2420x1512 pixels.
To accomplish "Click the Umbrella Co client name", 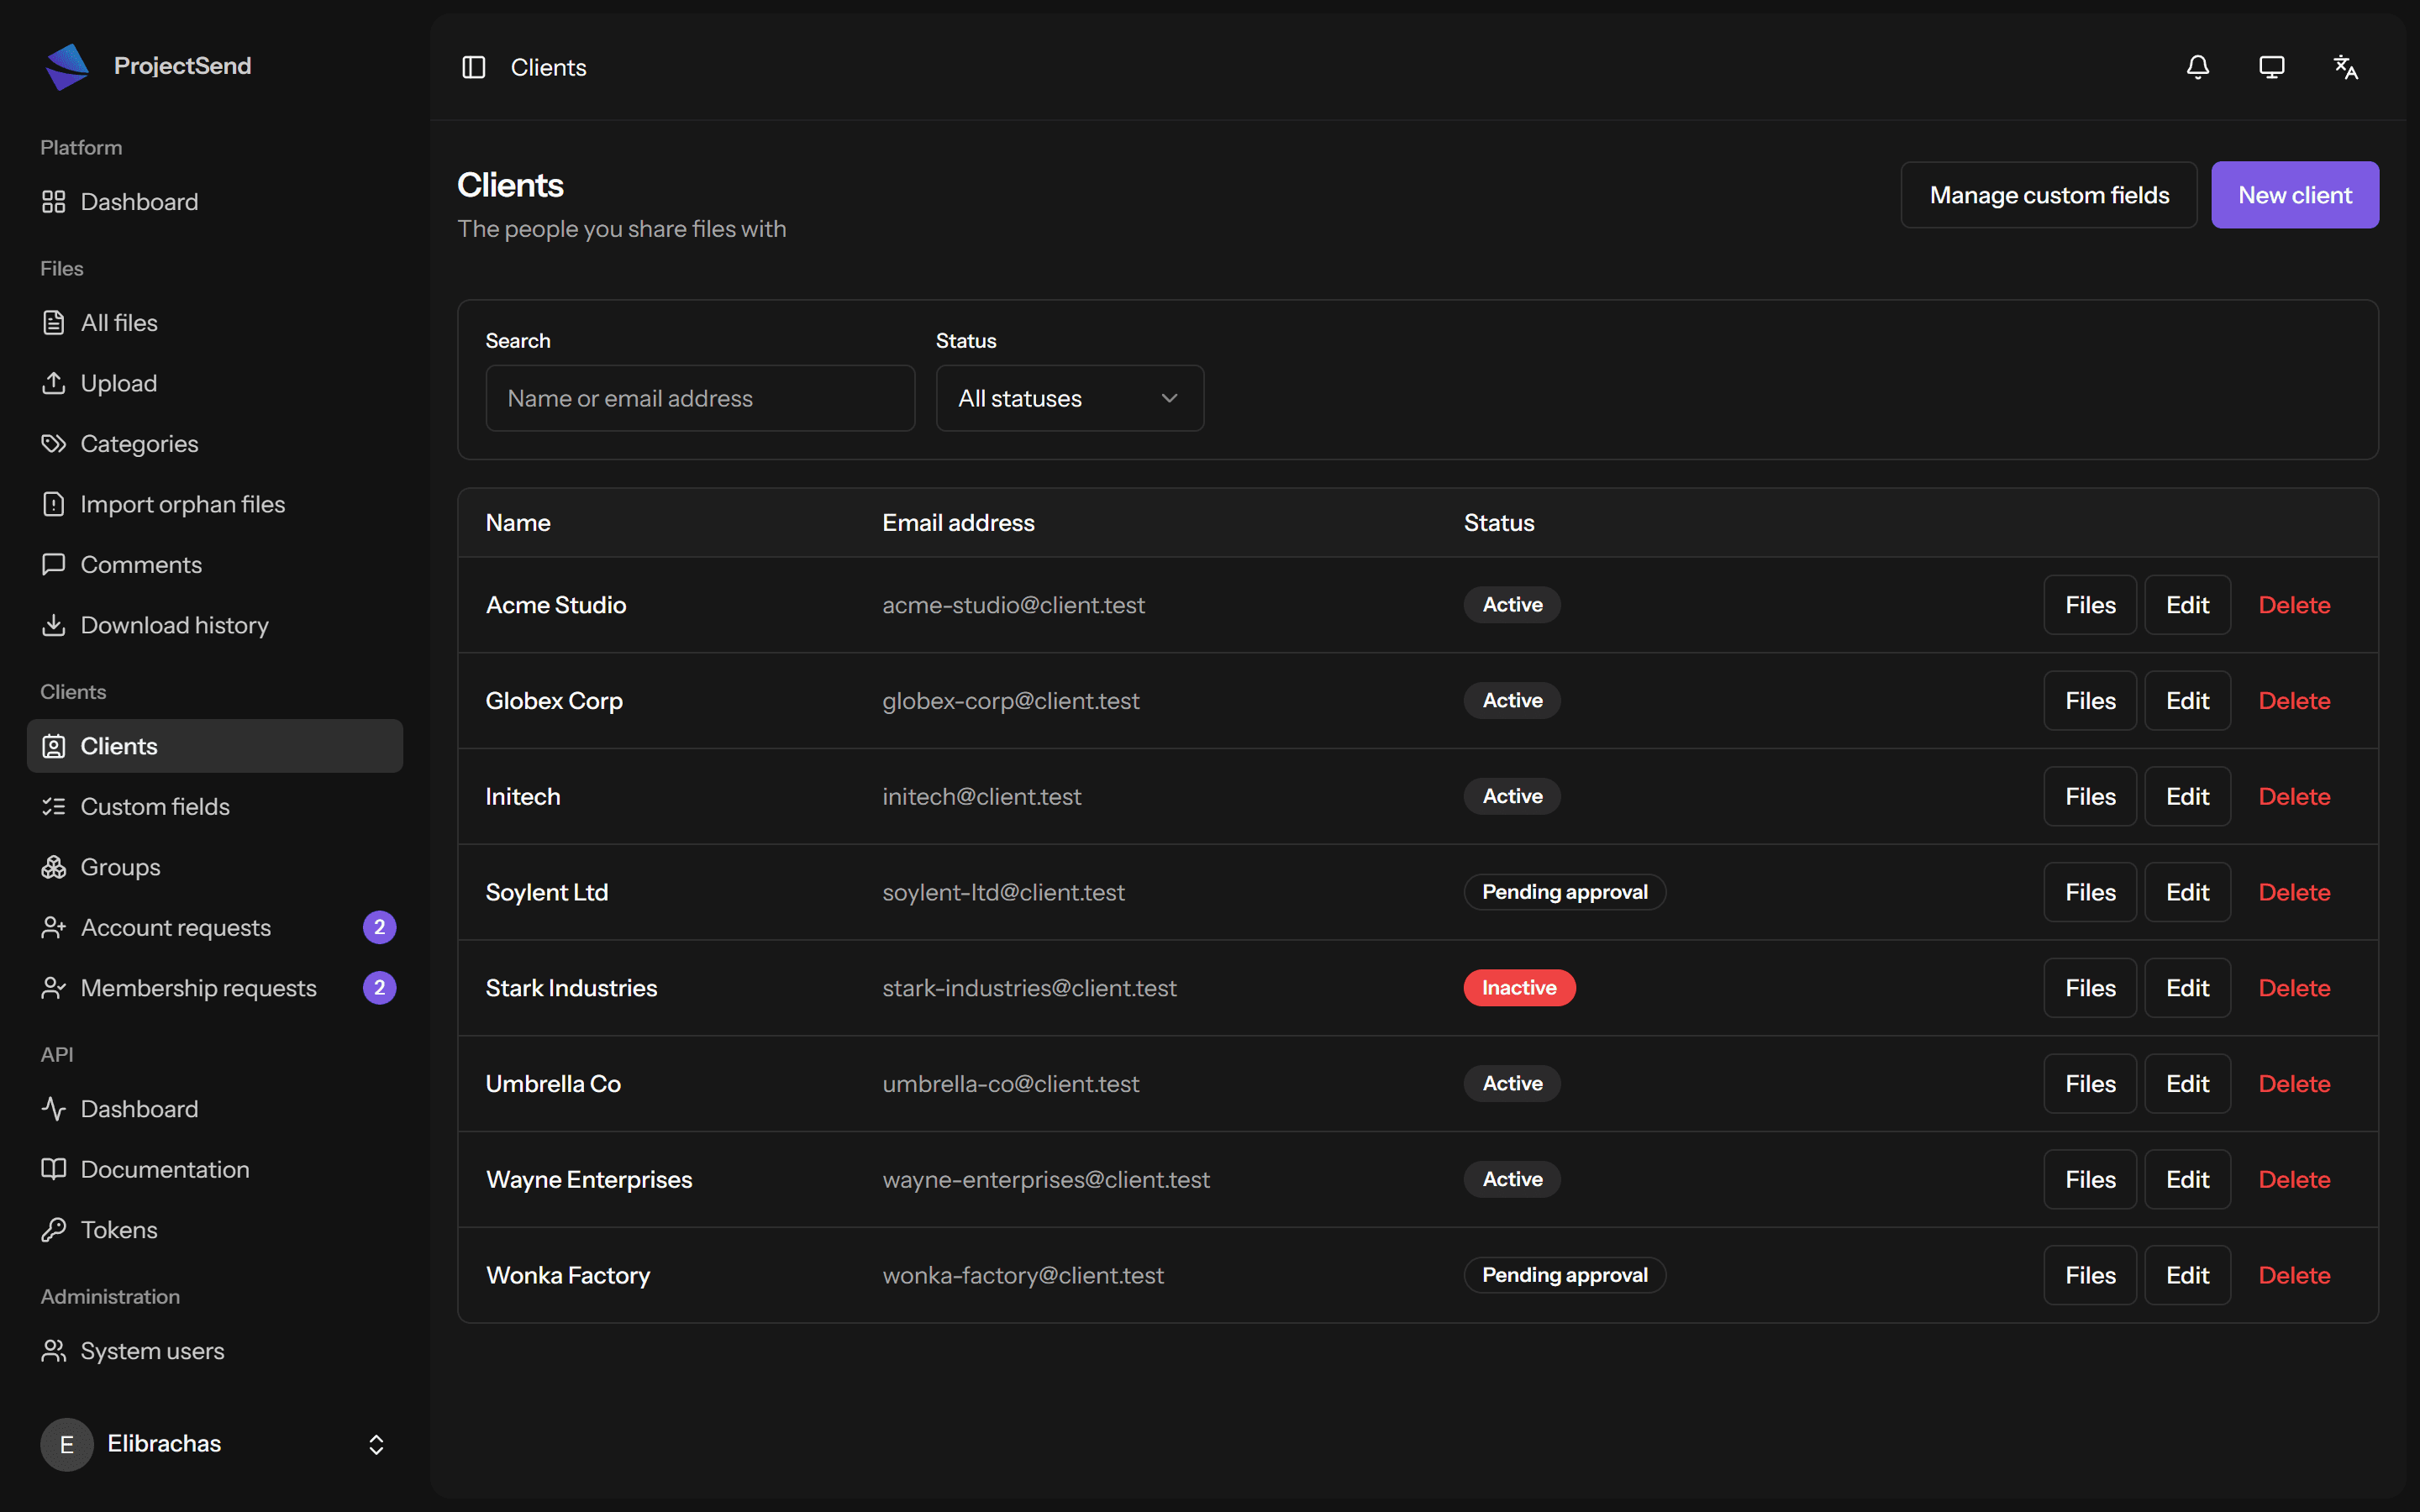I will [x=553, y=1084].
